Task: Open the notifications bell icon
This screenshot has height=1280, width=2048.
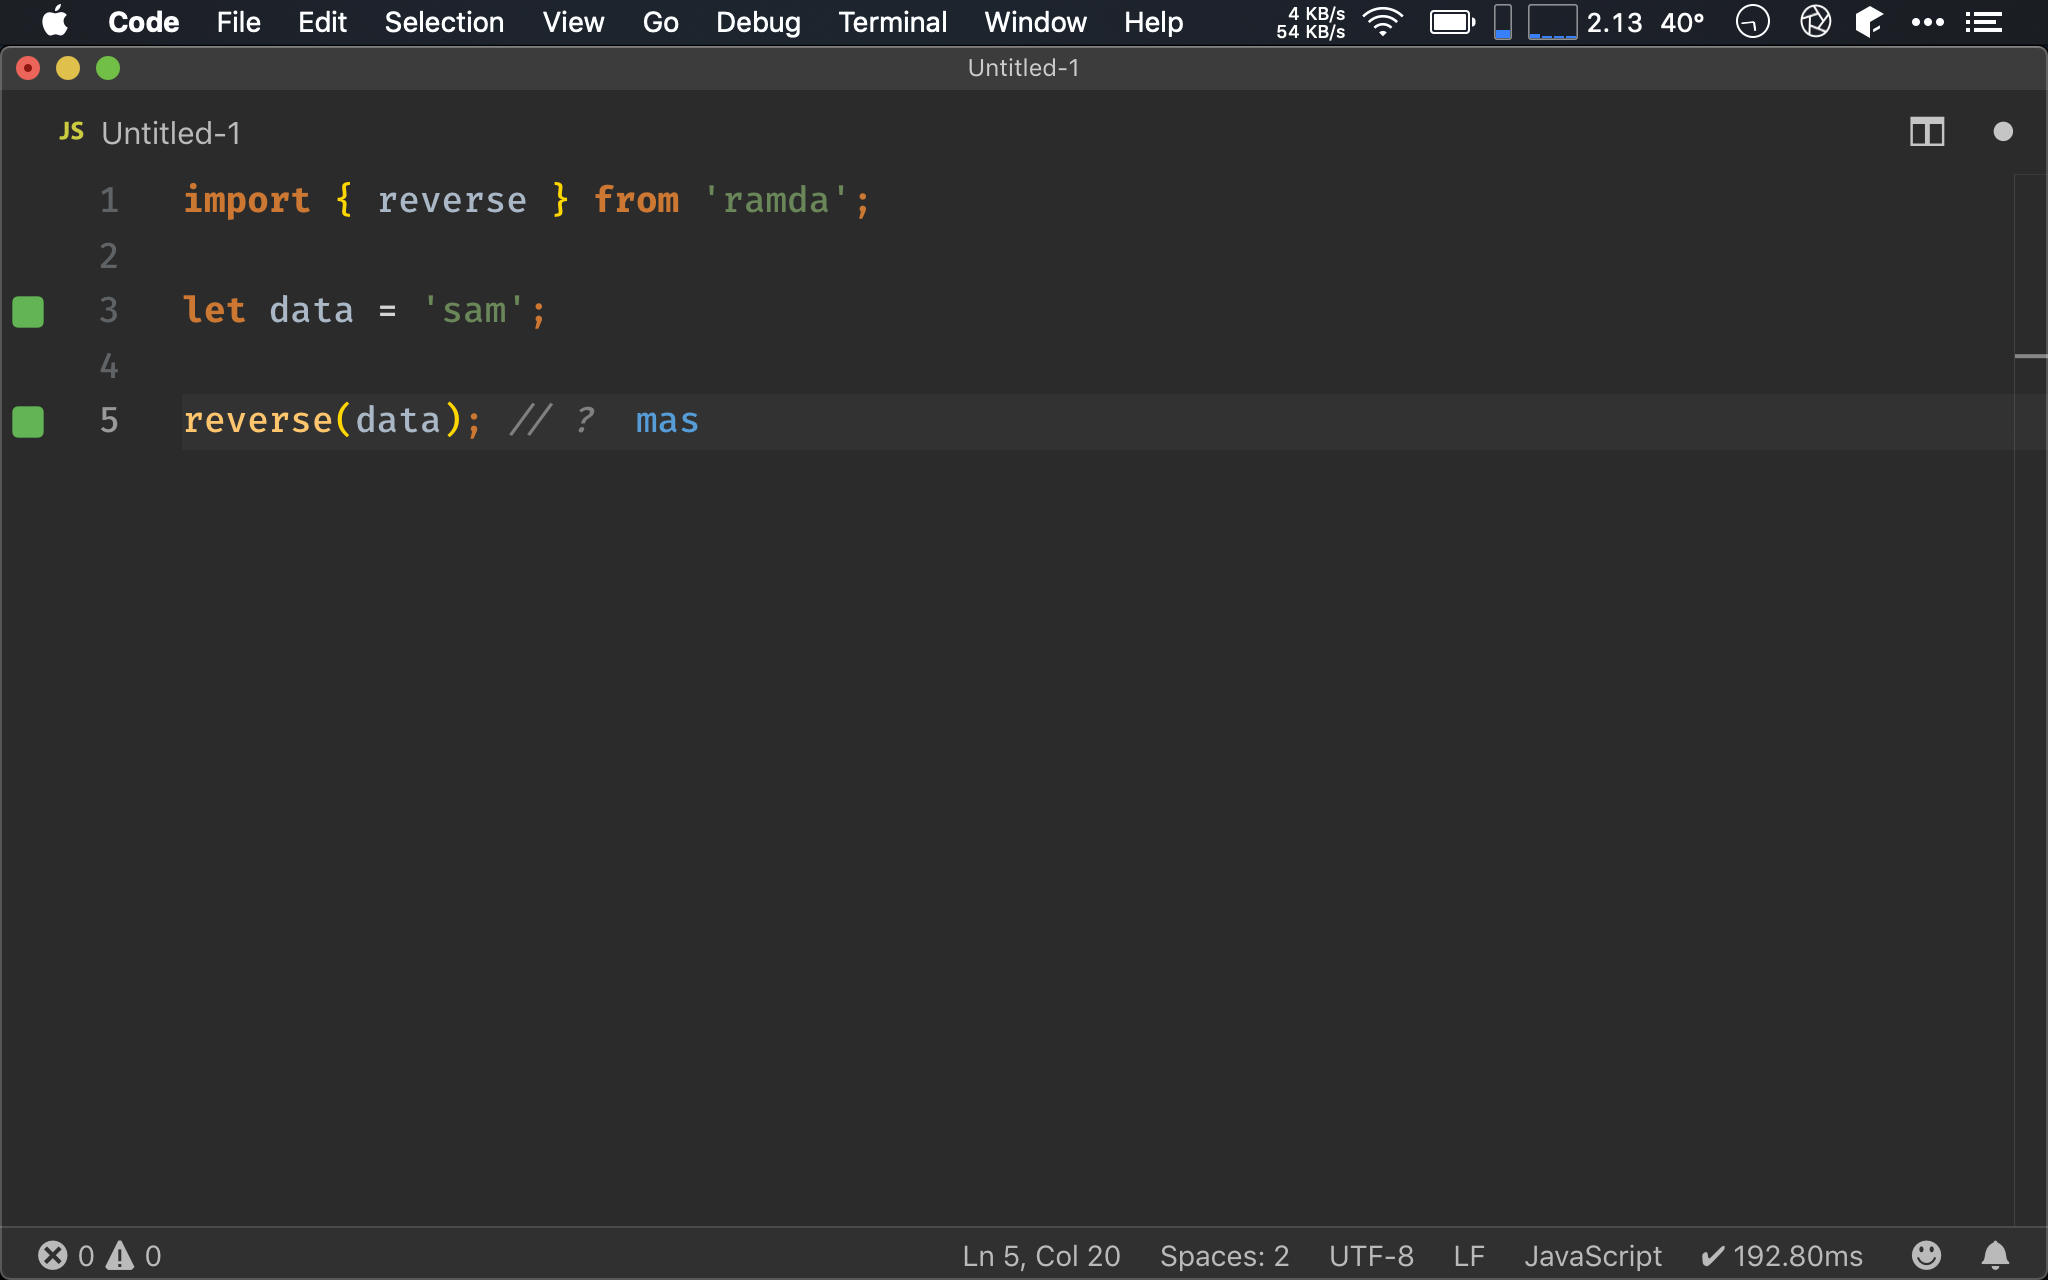Action: (x=1995, y=1255)
